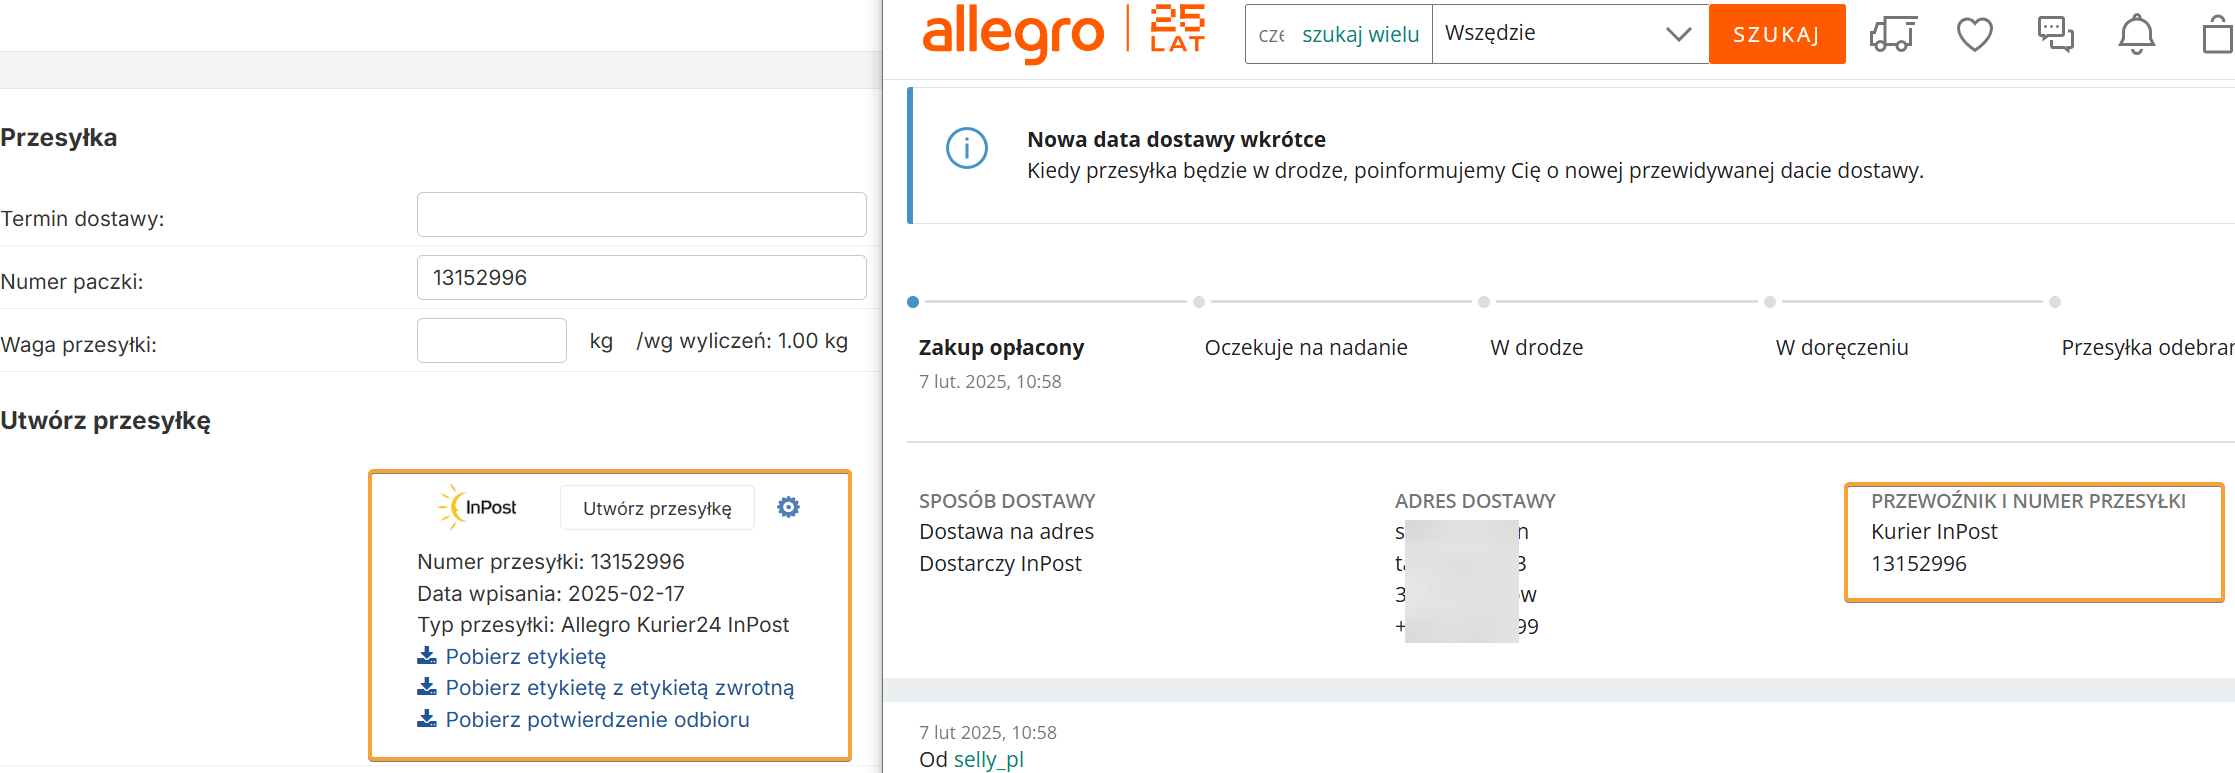This screenshot has width=2235, height=773.
Task: Open InPost settings gear icon
Action: coord(788,508)
